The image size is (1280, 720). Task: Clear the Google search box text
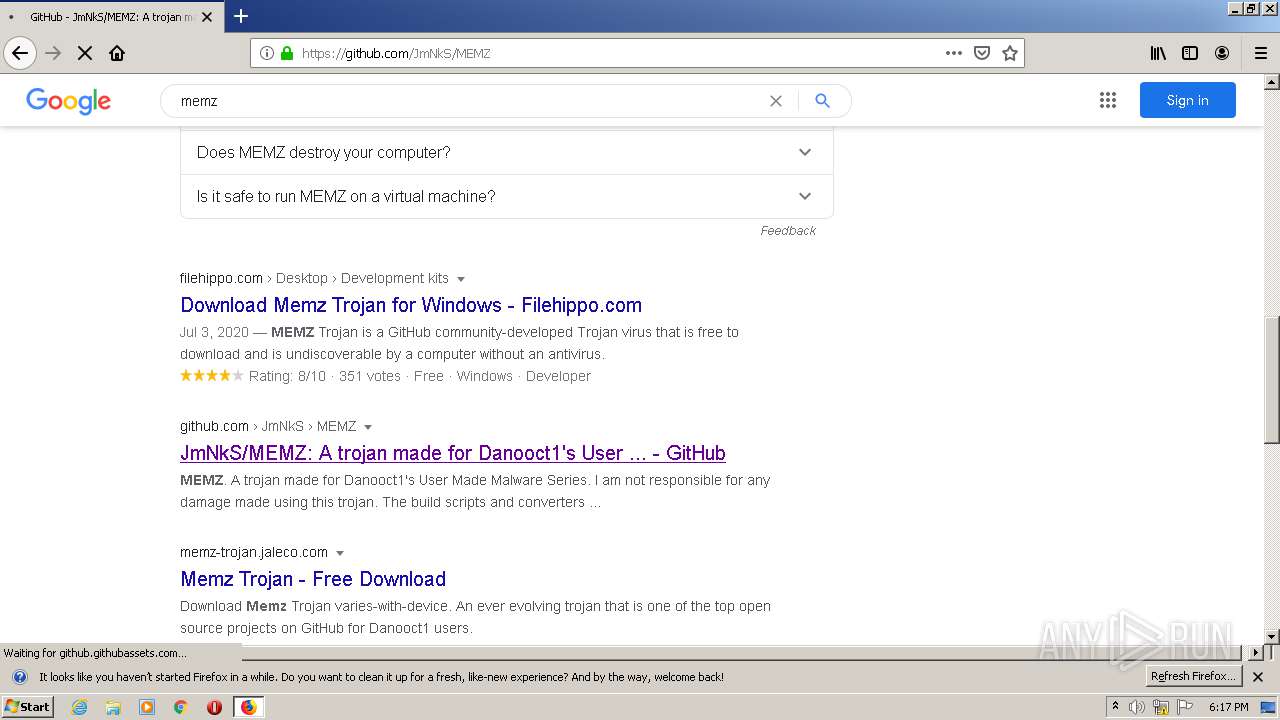coord(775,101)
